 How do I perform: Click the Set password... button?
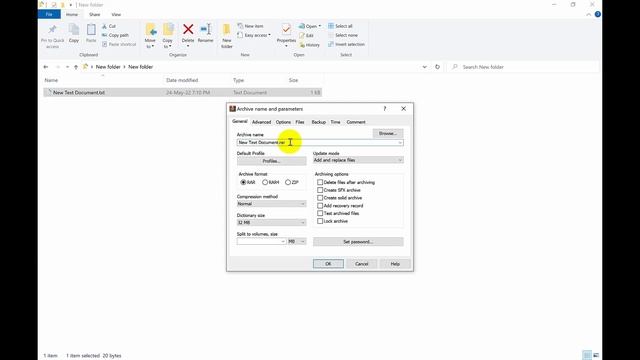click(x=358, y=242)
